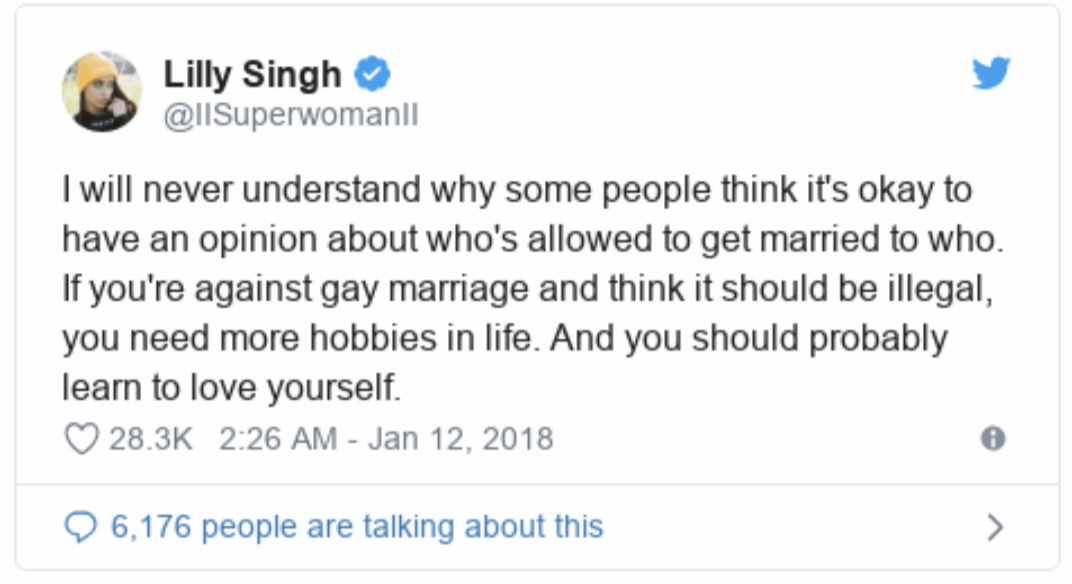The image size is (1072, 584).
Task: Click the 28.3K like count
Action: [x=151, y=438]
